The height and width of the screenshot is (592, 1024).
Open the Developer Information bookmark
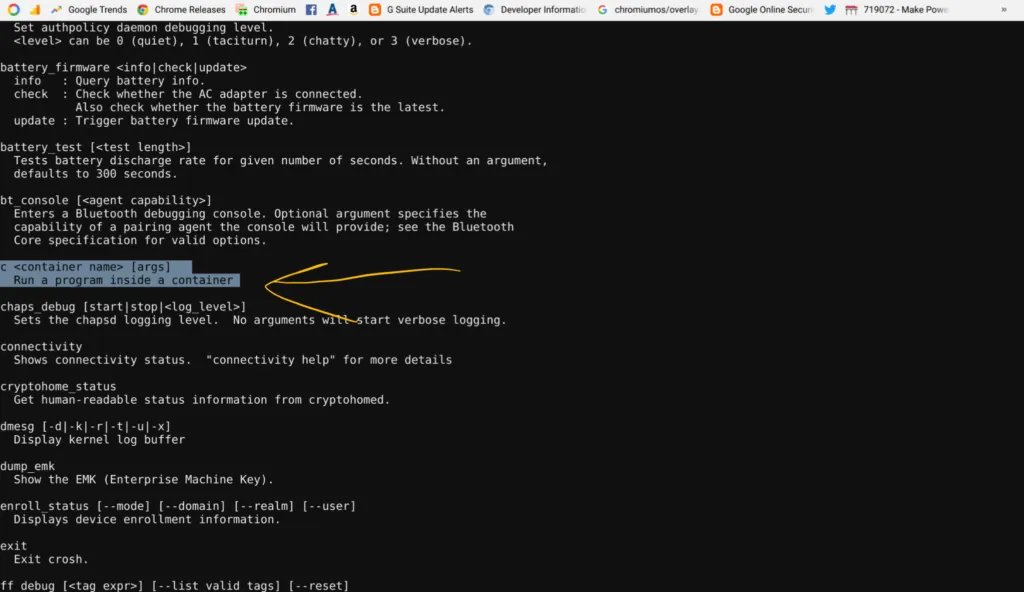(x=535, y=9)
